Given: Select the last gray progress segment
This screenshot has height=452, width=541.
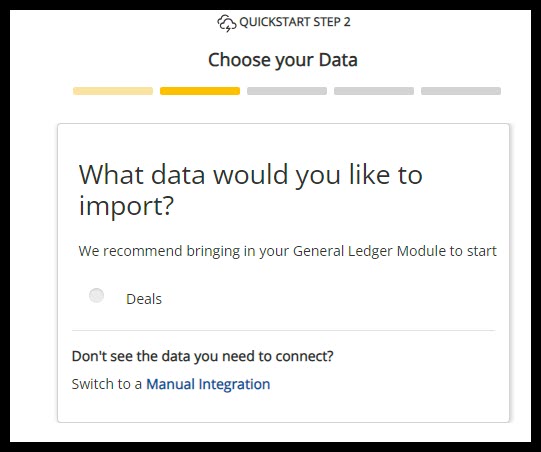Looking at the screenshot, I should pyautogui.click(x=461, y=91).
